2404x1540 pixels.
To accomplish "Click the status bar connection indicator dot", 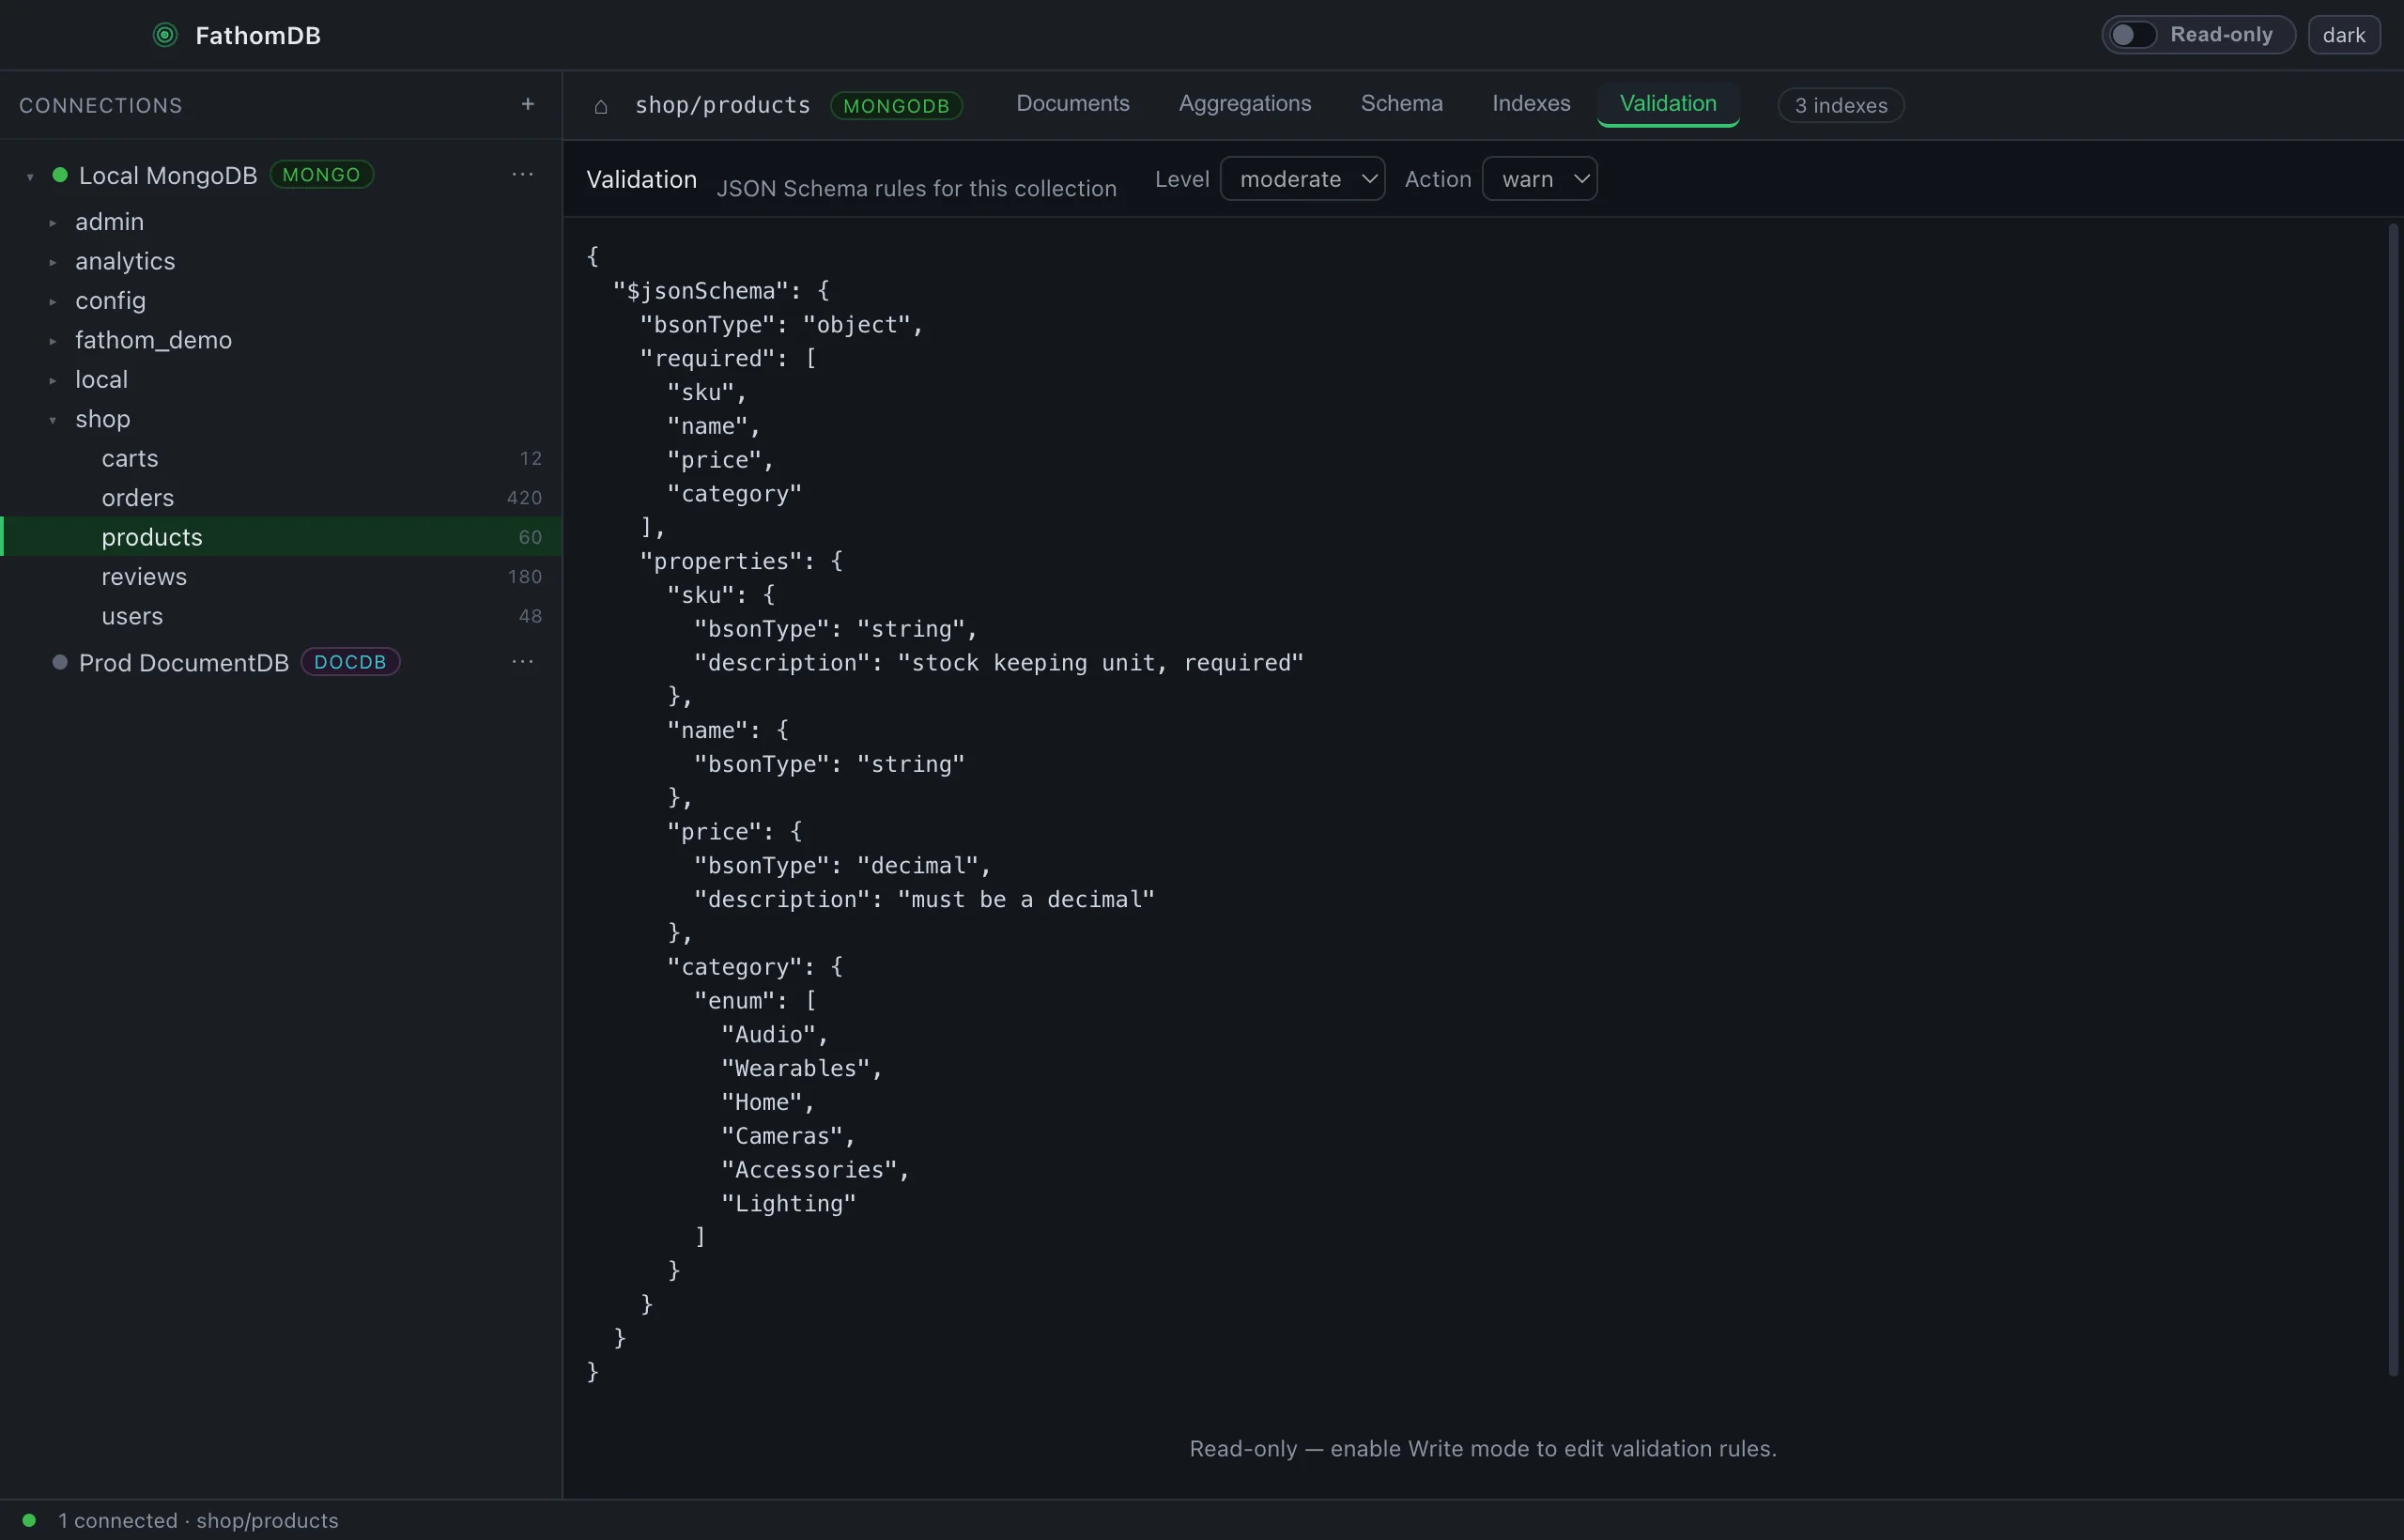I will click(29, 1520).
